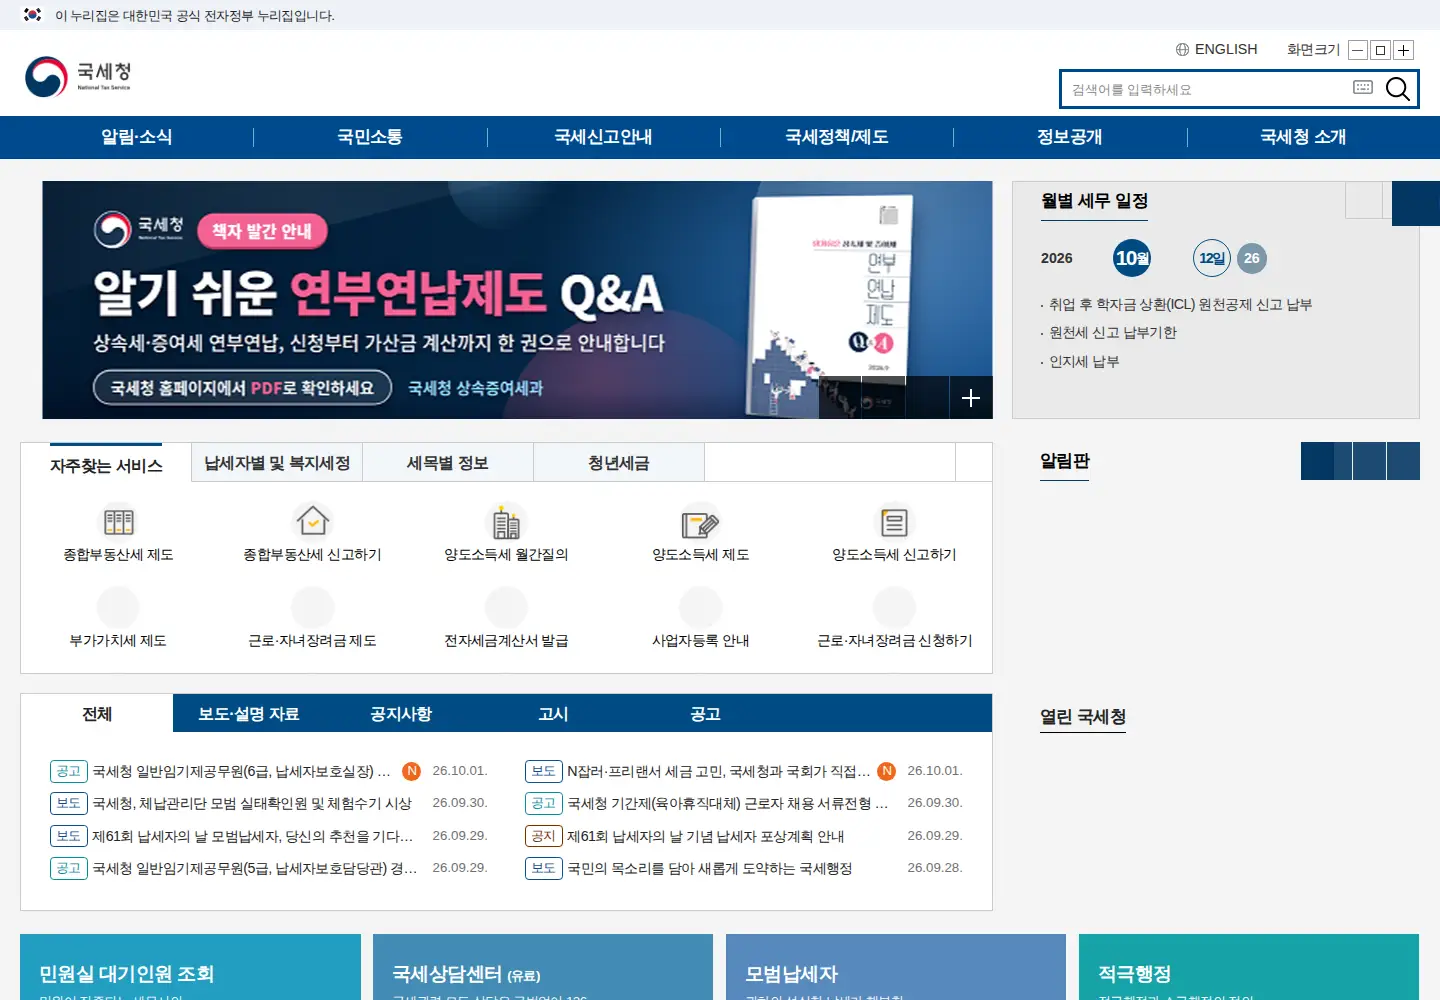The width and height of the screenshot is (1440, 1000).
Task: Open the 양도소득세 신고하기 document icon
Action: coord(894,522)
